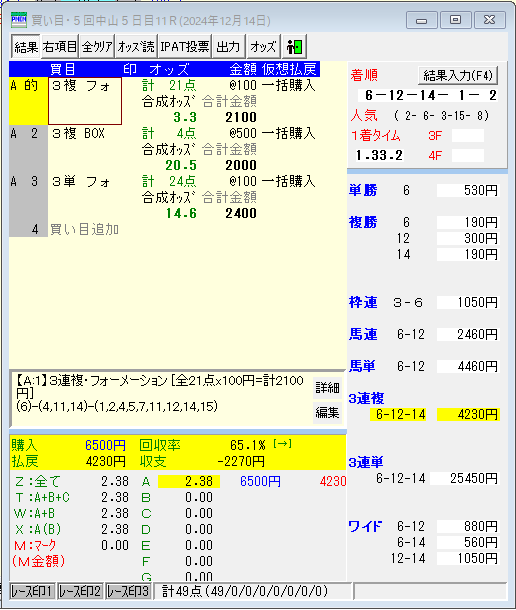Click the 単勝 payout 530円

(x=468, y=190)
